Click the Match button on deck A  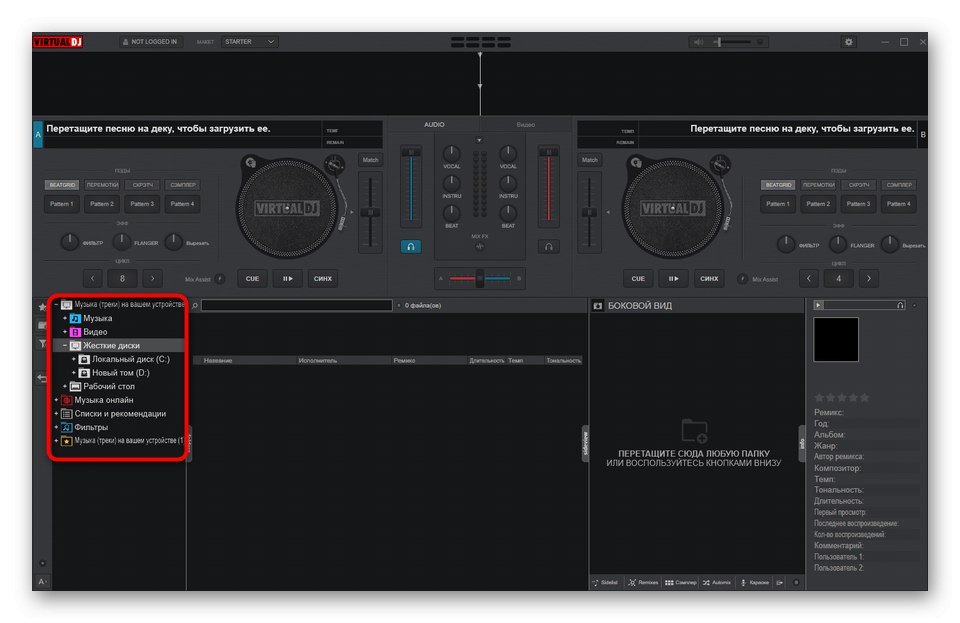[370, 160]
